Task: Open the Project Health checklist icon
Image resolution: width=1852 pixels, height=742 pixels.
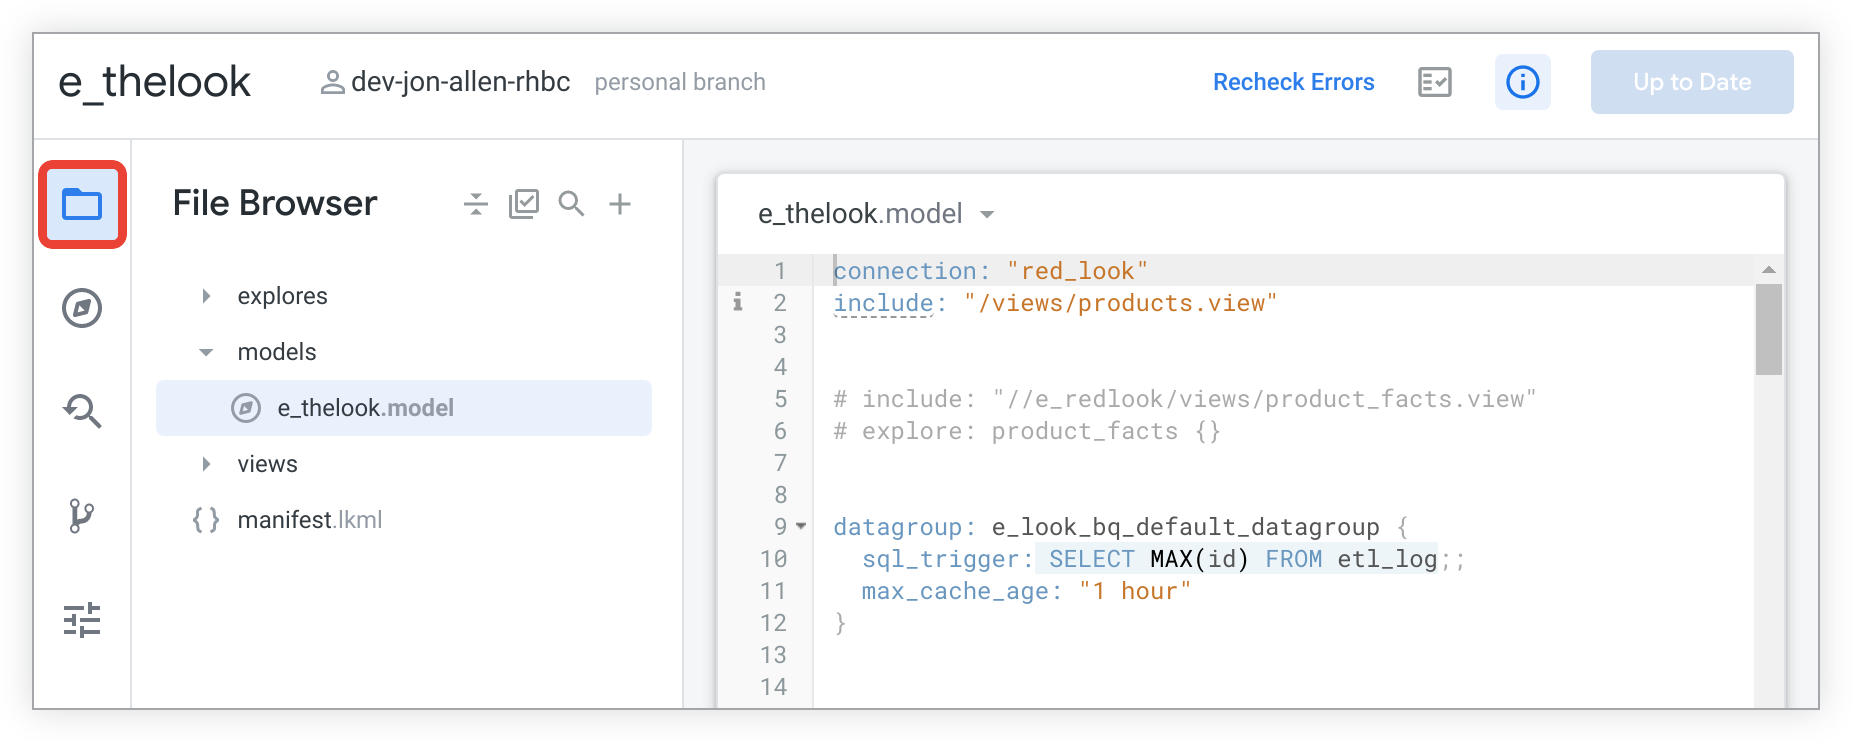Action: click(1435, 82)
